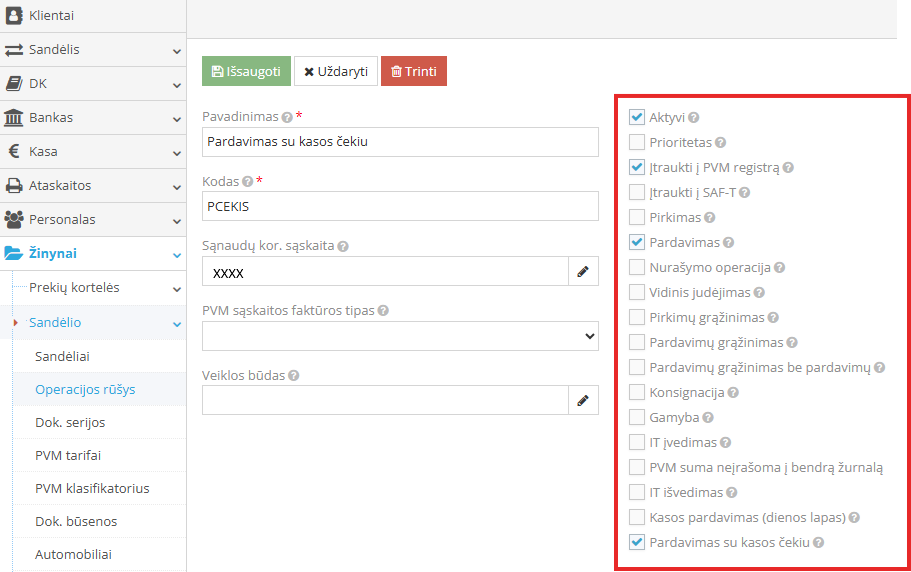Screen dimensions: 911x572
Task: Save with the Išsaugoti button
Action: [x=246, y=71]
